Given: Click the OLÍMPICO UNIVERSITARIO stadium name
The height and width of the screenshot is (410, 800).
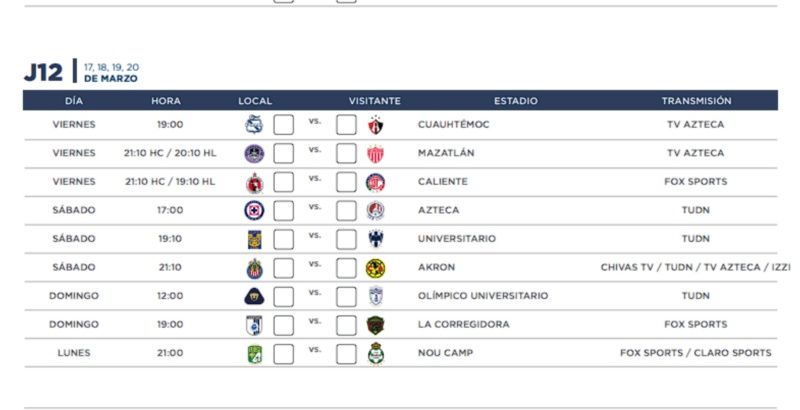Looking at the screenshot, I should click(483, 296).
